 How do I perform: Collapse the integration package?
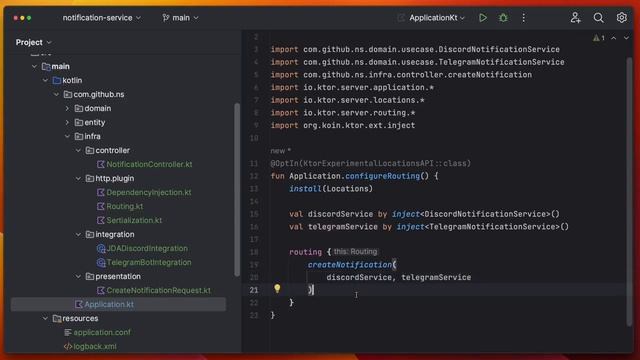78,235
